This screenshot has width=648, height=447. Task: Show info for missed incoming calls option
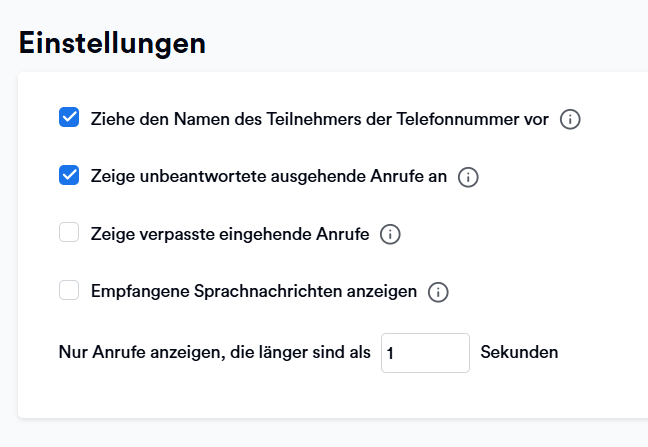click(391, 235)
